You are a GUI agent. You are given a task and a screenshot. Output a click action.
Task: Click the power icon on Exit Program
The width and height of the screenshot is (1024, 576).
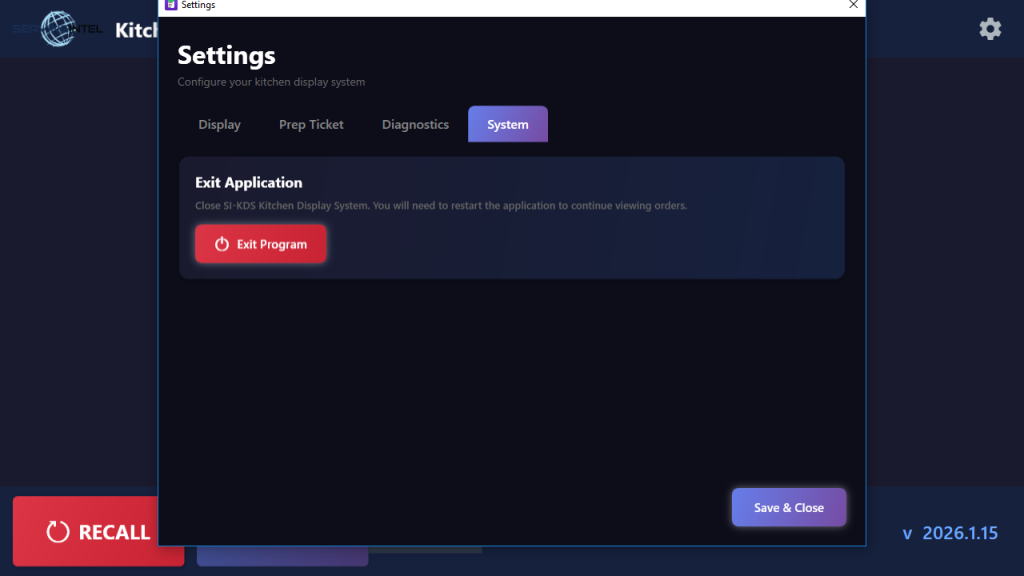point(222,244)
